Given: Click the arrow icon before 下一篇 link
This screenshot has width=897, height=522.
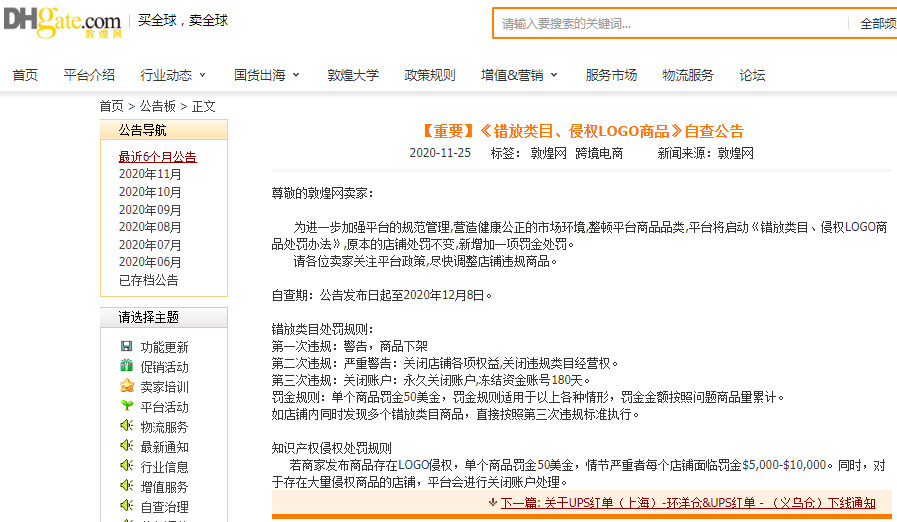Looking at the screenshot, I should [x=493, y=503].
